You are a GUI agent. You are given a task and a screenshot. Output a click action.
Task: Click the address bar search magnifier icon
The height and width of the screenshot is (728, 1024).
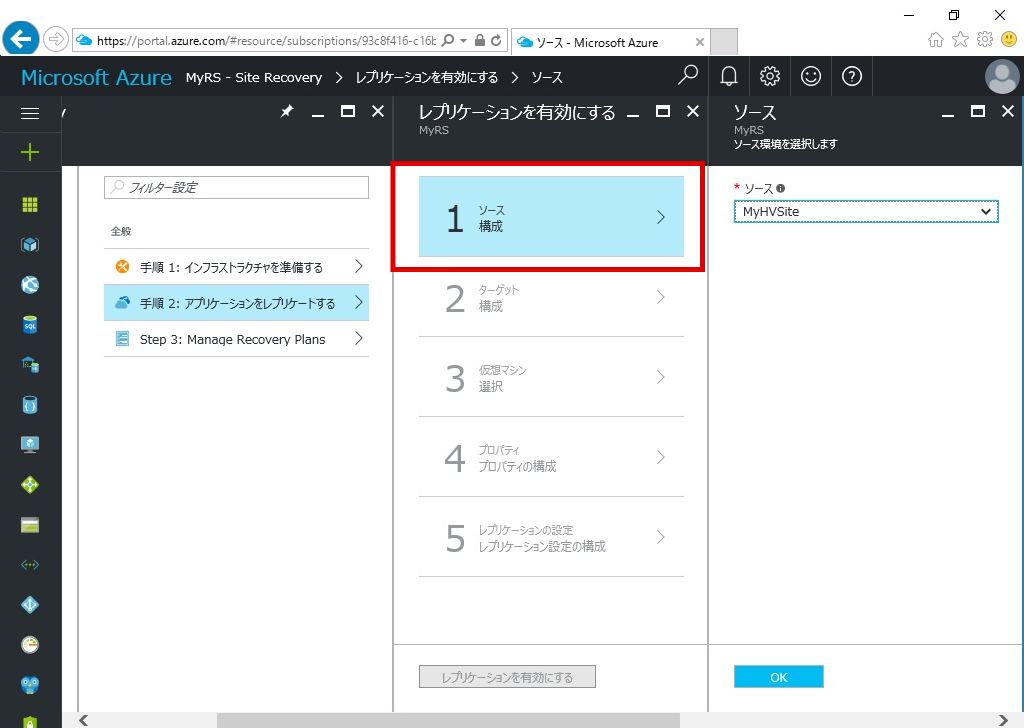(448, 40)
